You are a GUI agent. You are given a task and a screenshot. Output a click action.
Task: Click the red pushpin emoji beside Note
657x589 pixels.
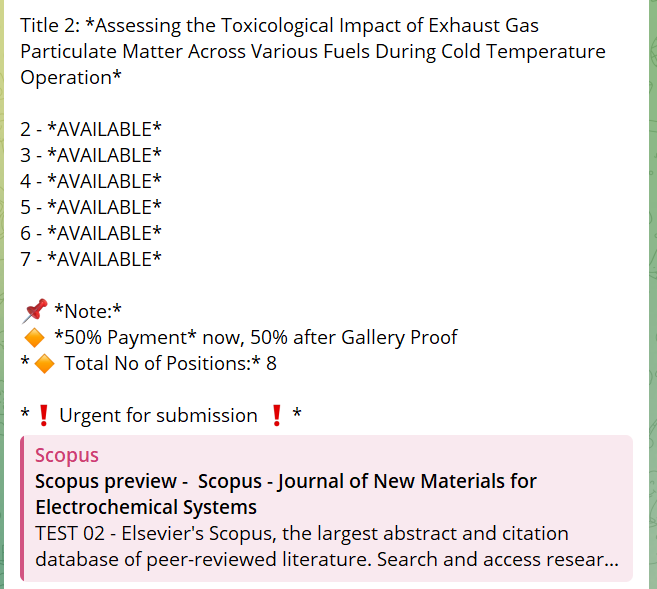(35, 311)
